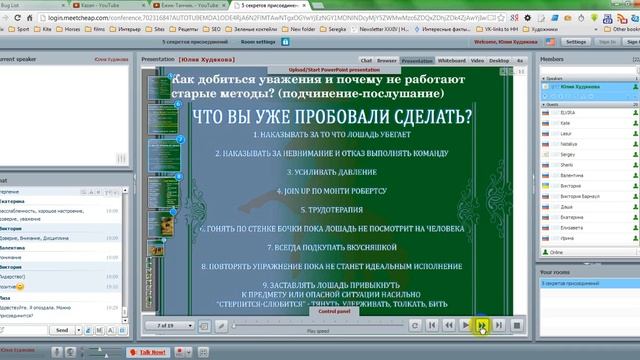640x360 pixels.
Task: Select member Sergey in the list
Action: [x=590, y=154]
